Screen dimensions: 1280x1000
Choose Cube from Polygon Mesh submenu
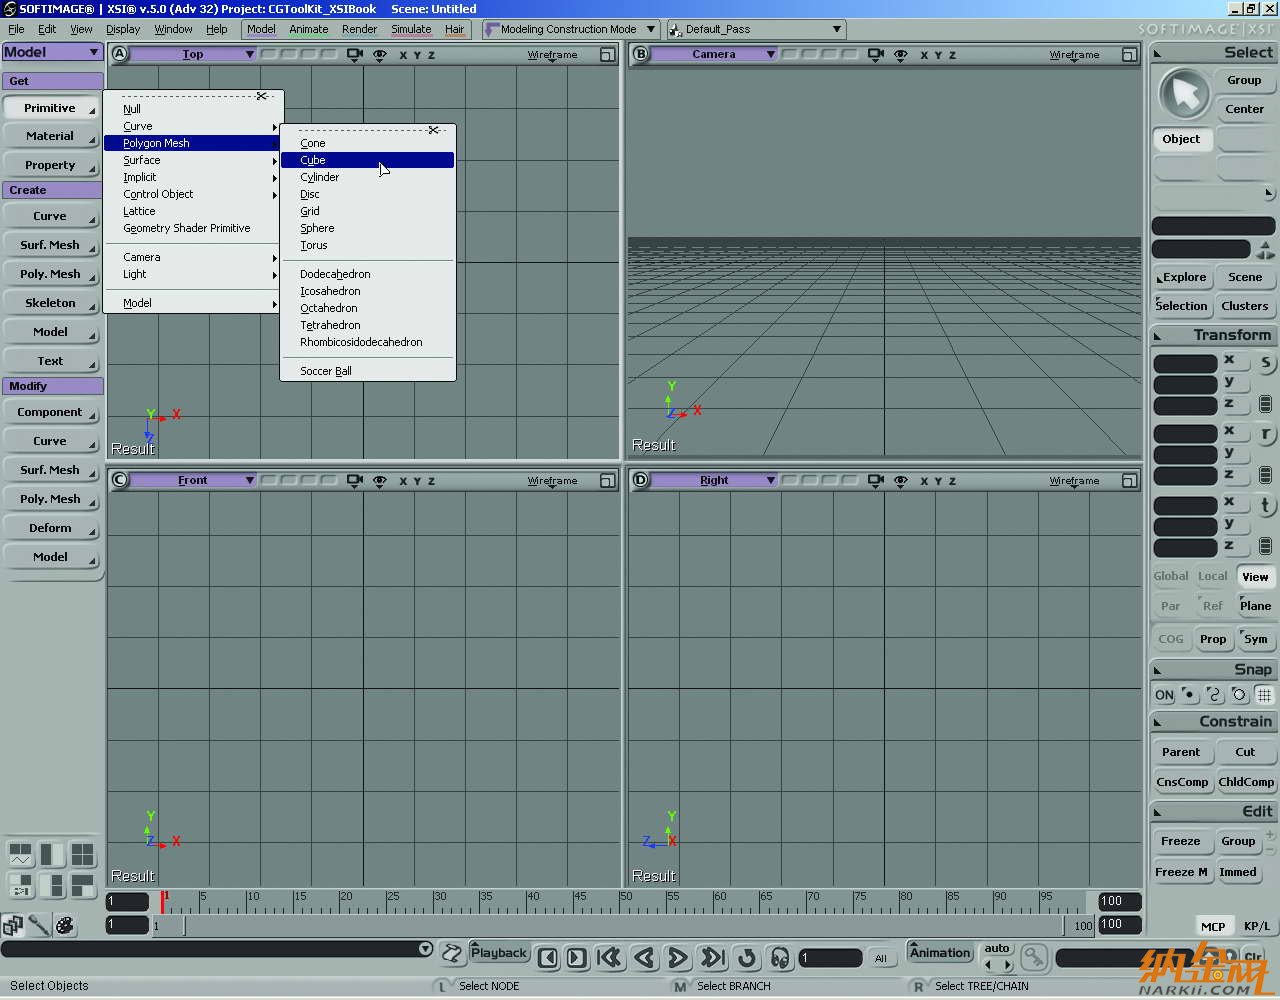tap(367, 160)
